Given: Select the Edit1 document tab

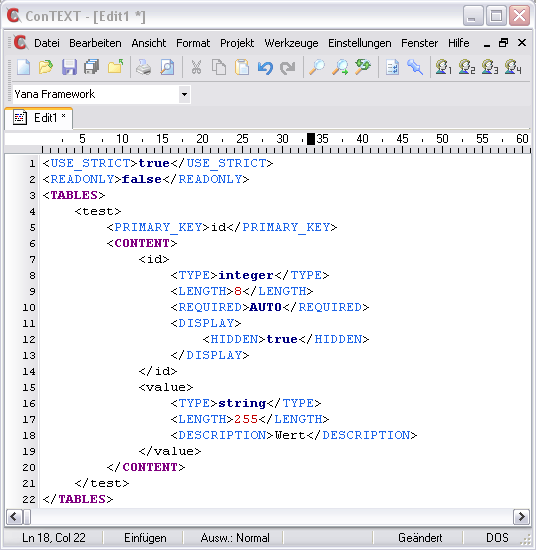Looking at the screenshot, I should click(x=39, y=118).
